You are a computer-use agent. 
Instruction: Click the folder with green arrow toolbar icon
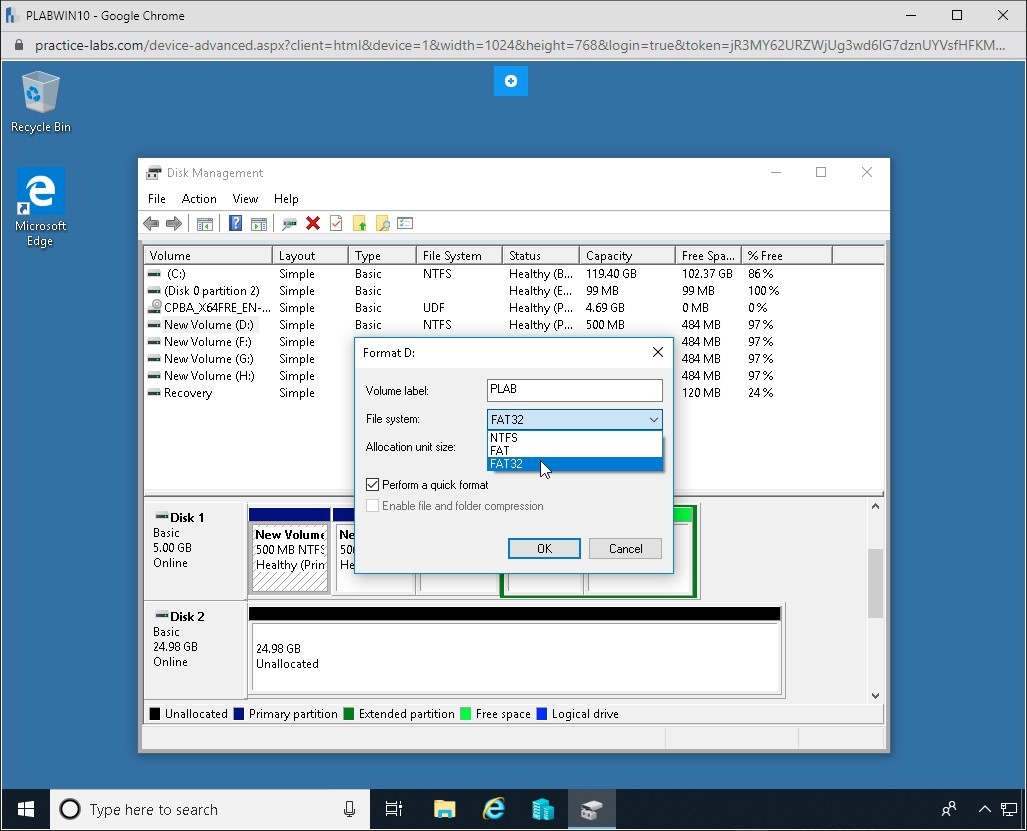click(360, 224)
